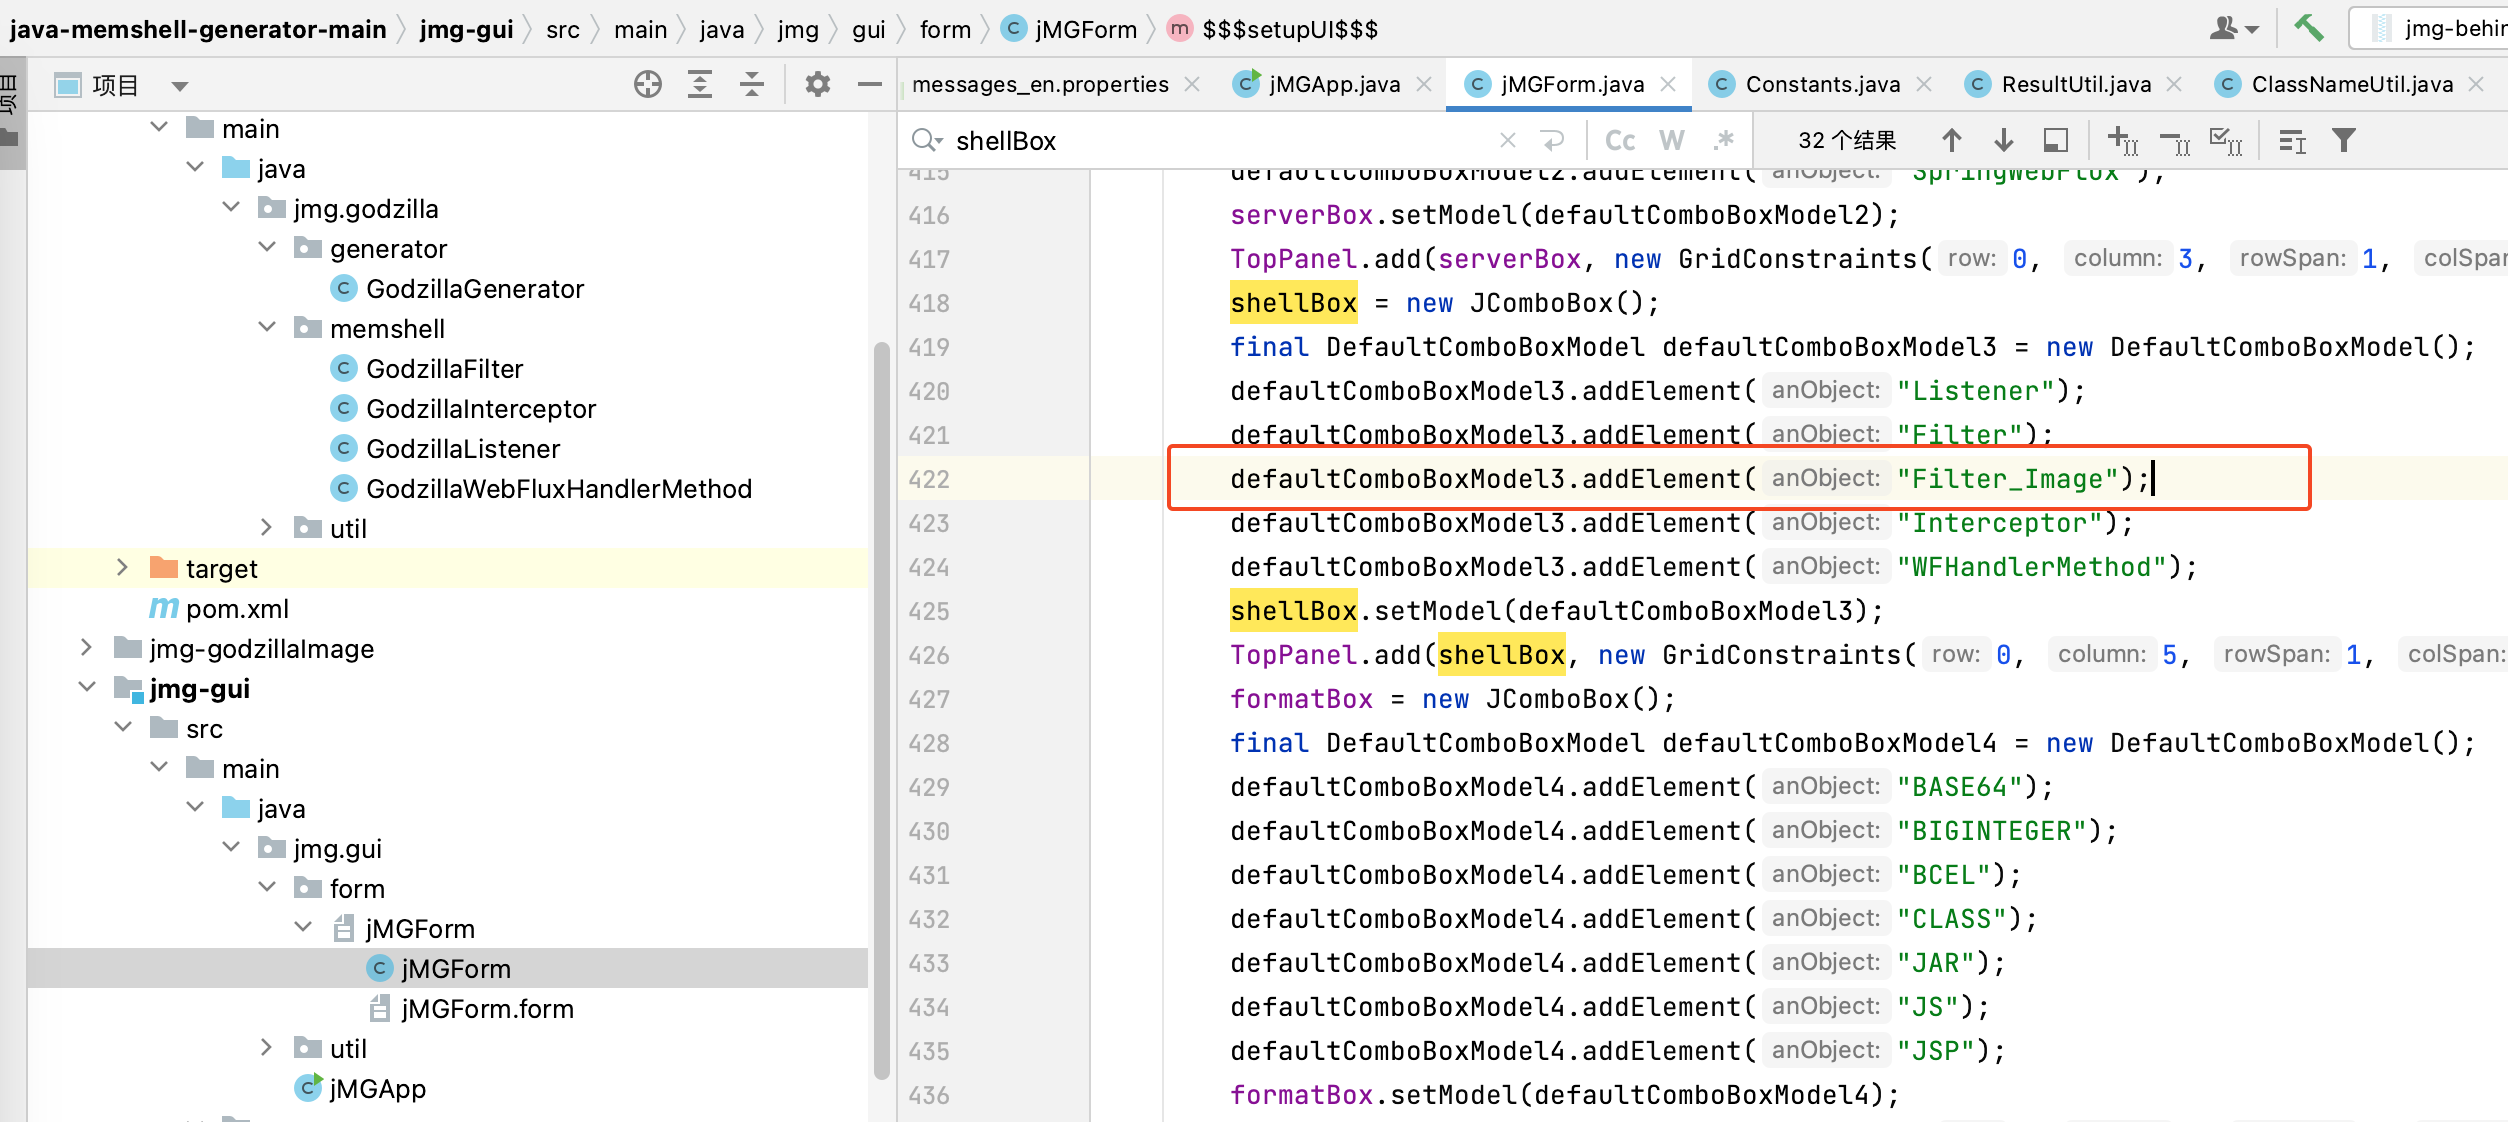
Task: Open the jmg-behinder run configuration selector
Action: click(2430, 28)
